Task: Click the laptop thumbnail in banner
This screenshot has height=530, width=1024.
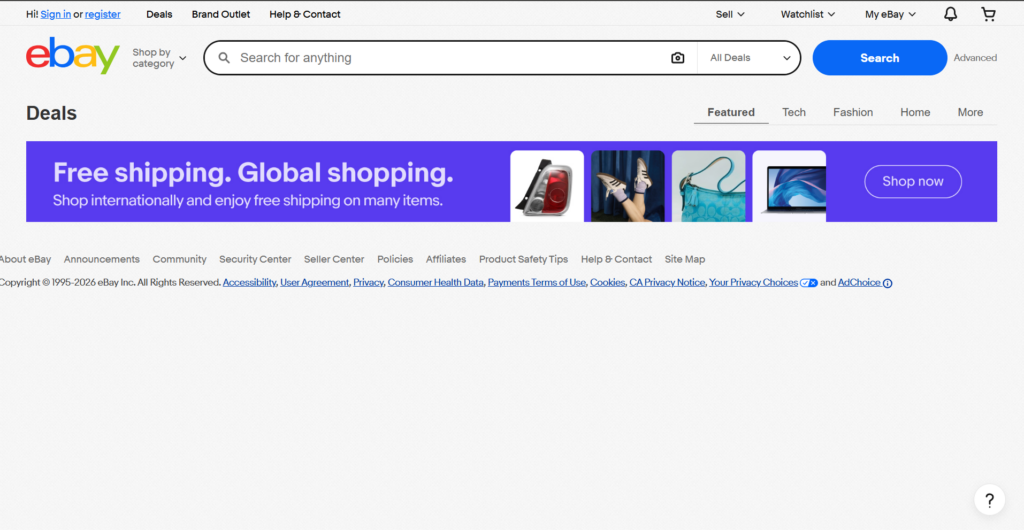Action: (789, 186)
